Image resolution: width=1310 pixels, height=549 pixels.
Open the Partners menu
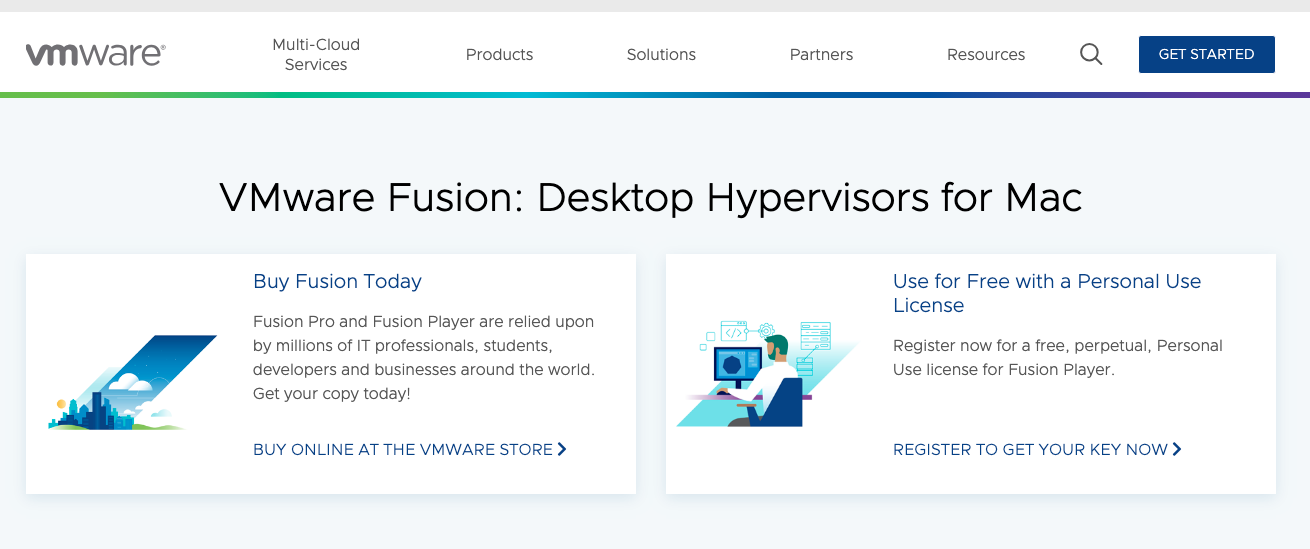point(821,54)
